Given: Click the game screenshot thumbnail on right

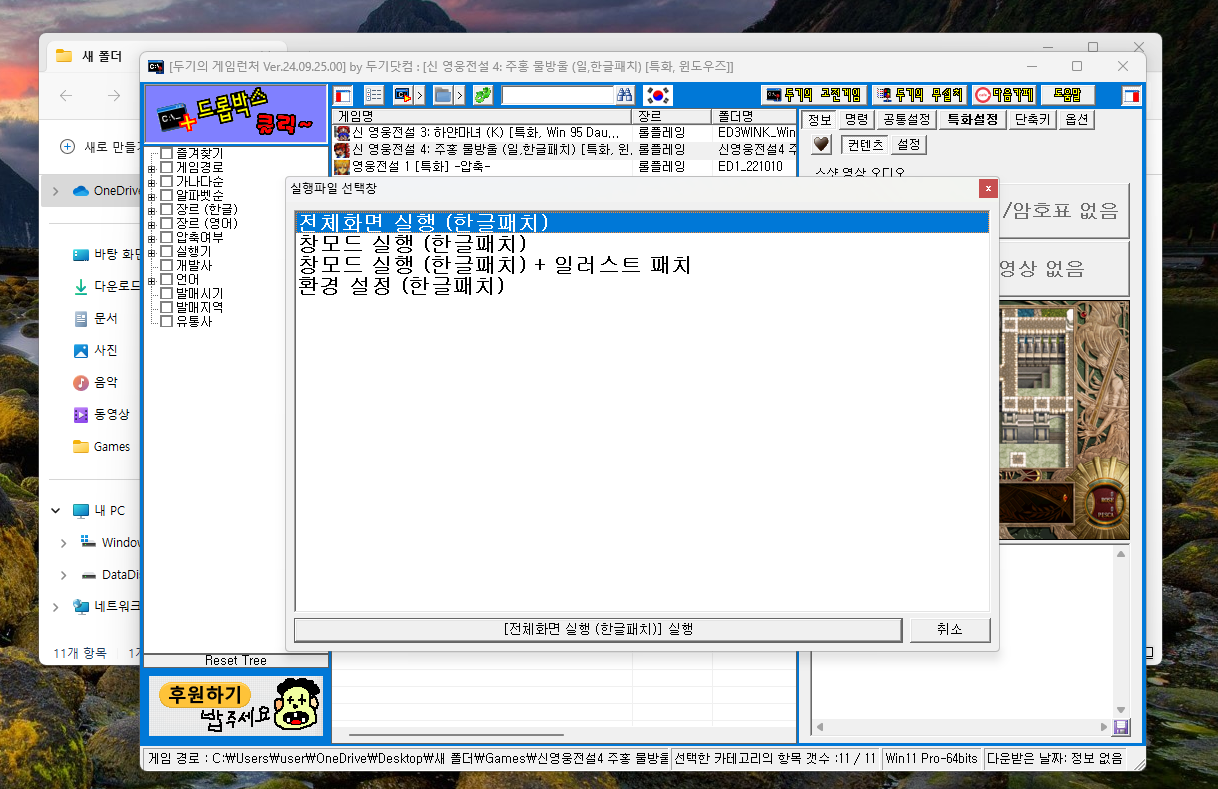Looking at the screenshot, I should (x=1064, y=420).
